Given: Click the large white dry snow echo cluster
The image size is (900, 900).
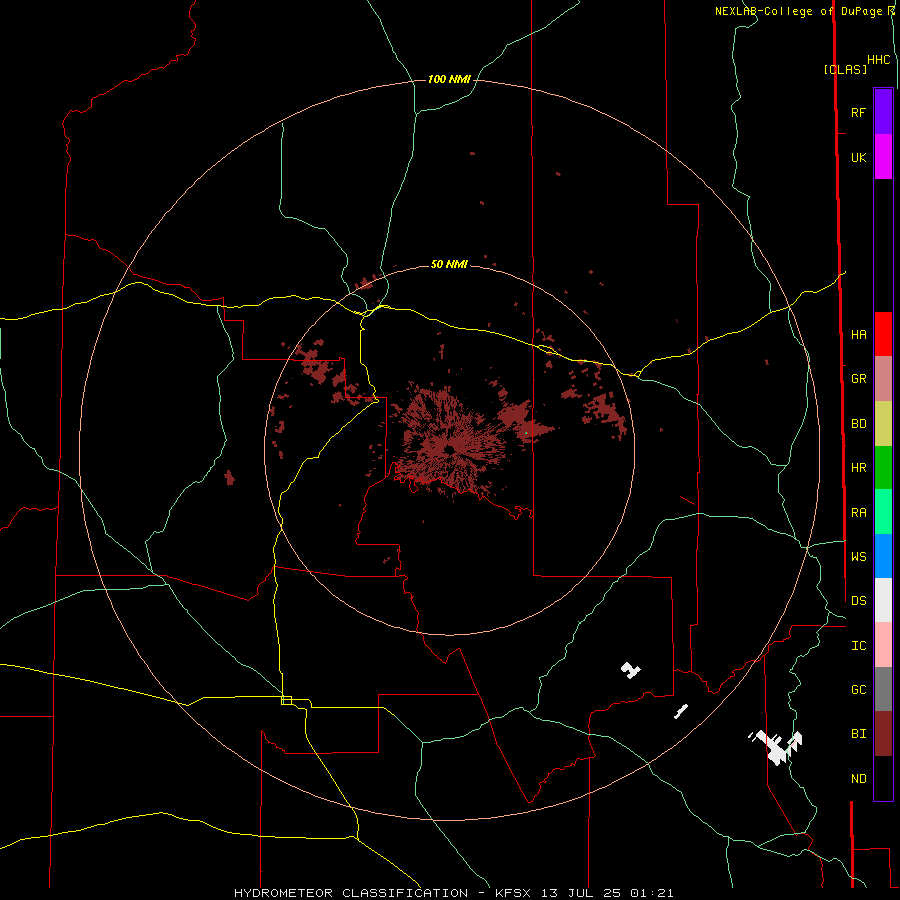Looking at the screenshot, I should click(x=777, y=747).
